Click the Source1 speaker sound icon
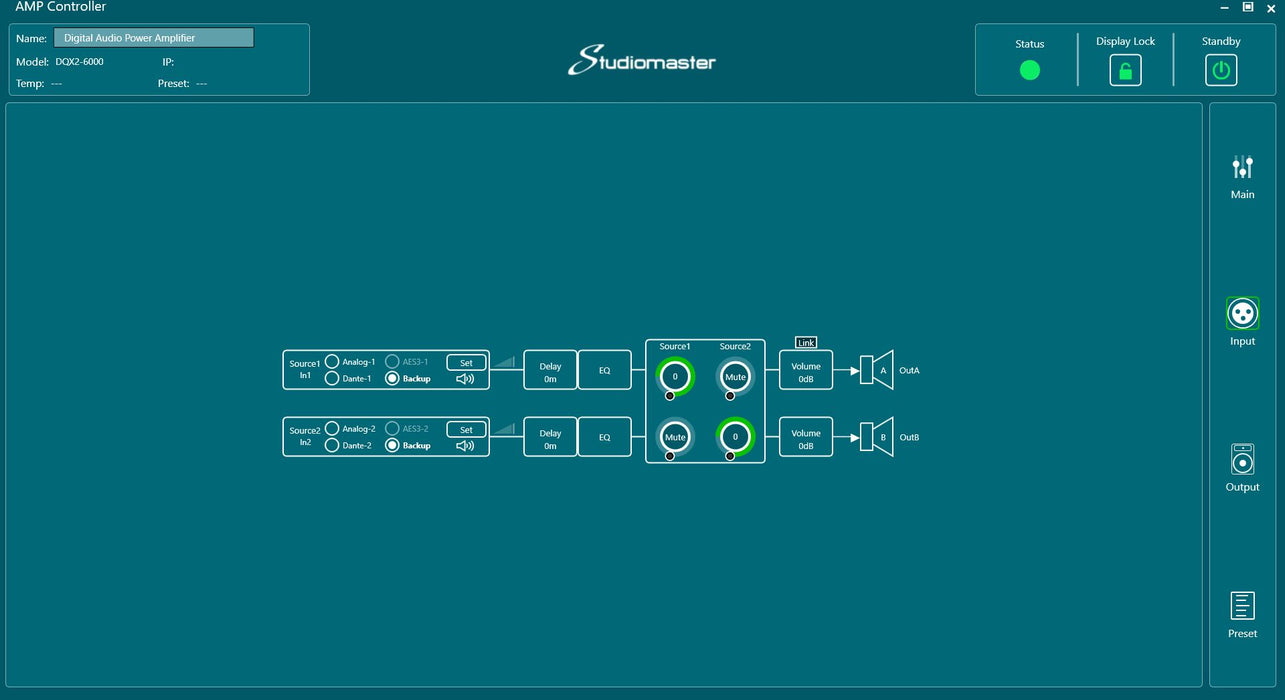1285x700 pixels. tap(466, 379)
